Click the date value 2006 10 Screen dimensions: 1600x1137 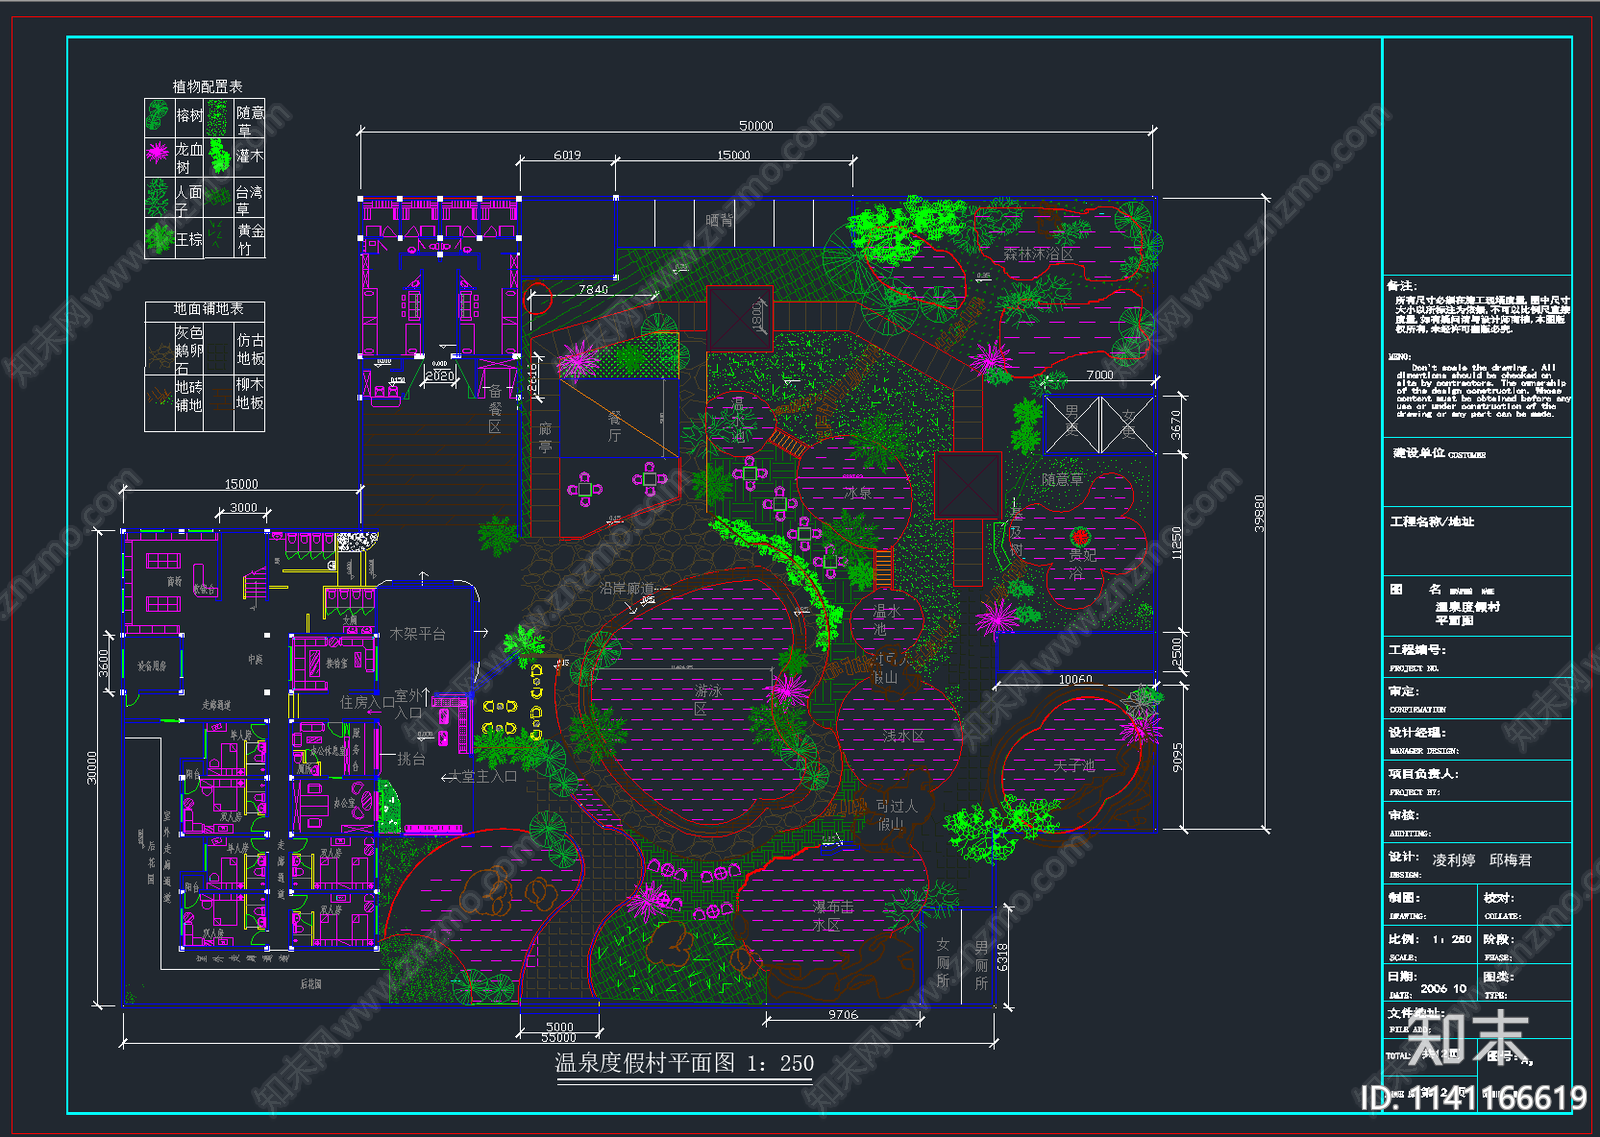[x=1443, y=988]
